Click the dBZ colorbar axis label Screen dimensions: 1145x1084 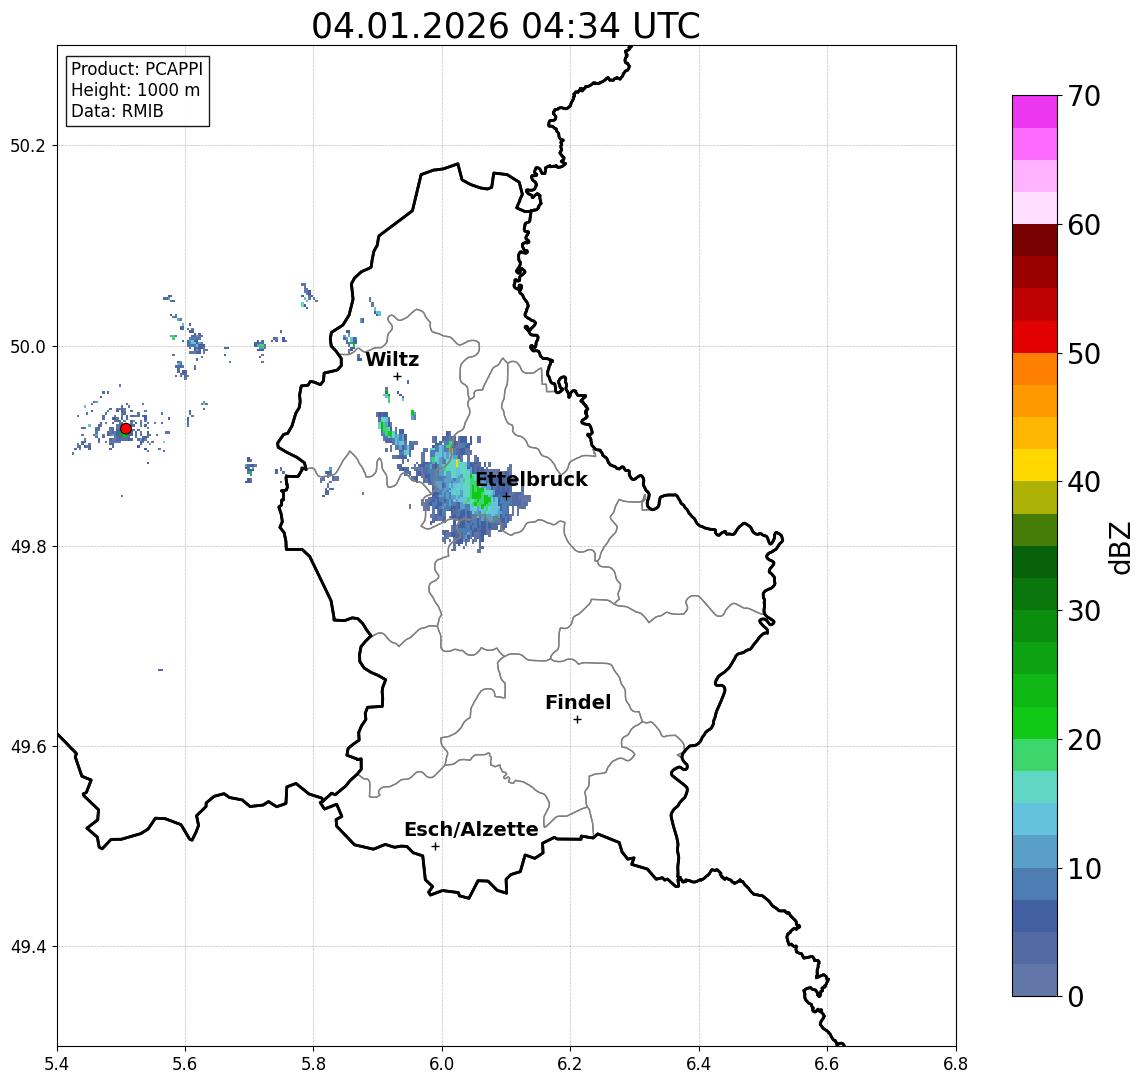pyautogui.click(x=1121, y=547)
